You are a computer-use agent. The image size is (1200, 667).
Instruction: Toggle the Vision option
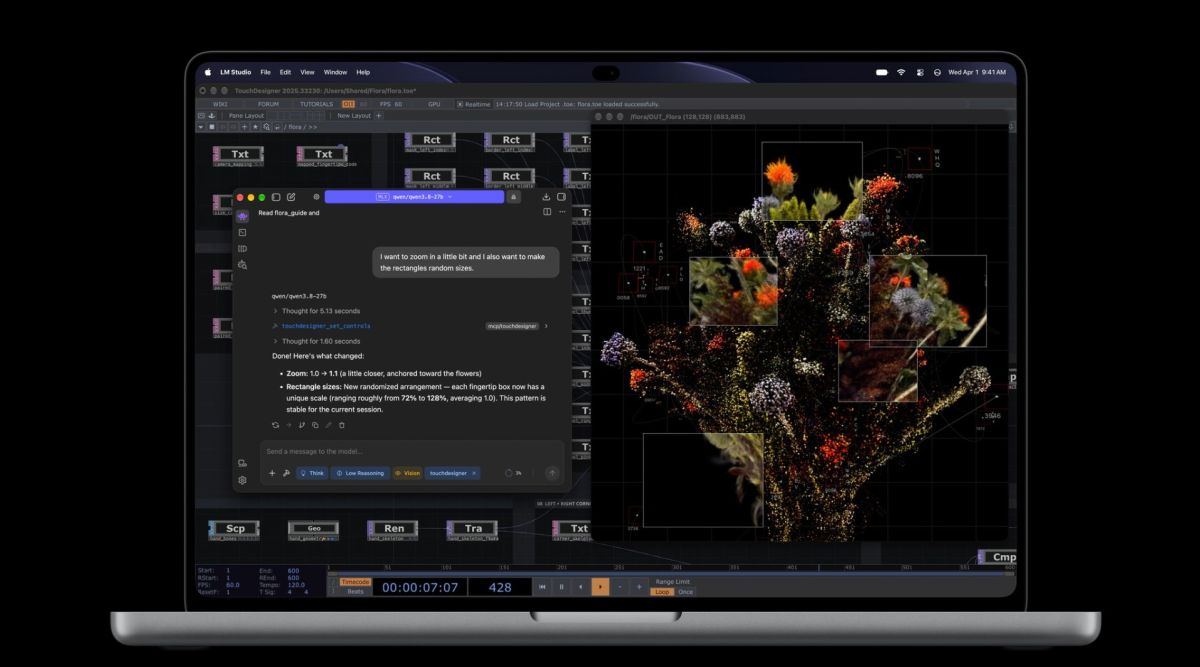tap(407, 473)
